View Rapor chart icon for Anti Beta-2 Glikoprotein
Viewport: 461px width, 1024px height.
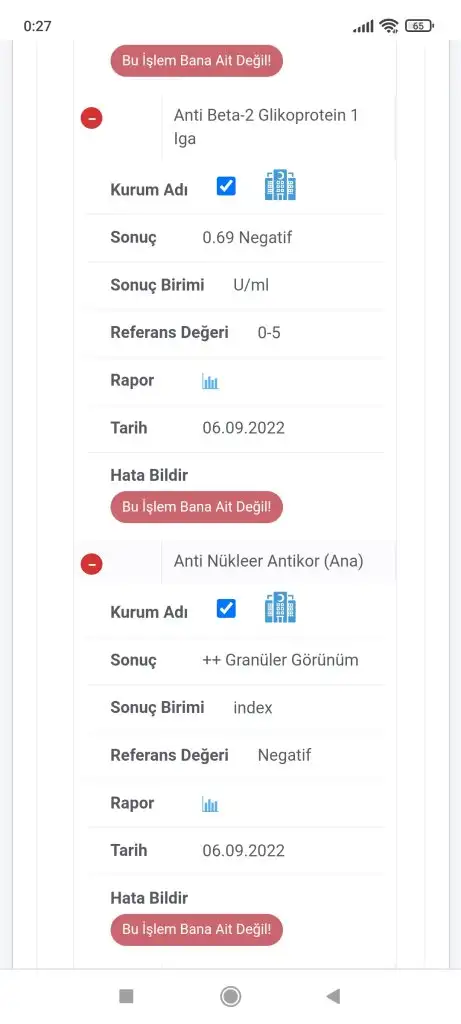click(210, 382)
